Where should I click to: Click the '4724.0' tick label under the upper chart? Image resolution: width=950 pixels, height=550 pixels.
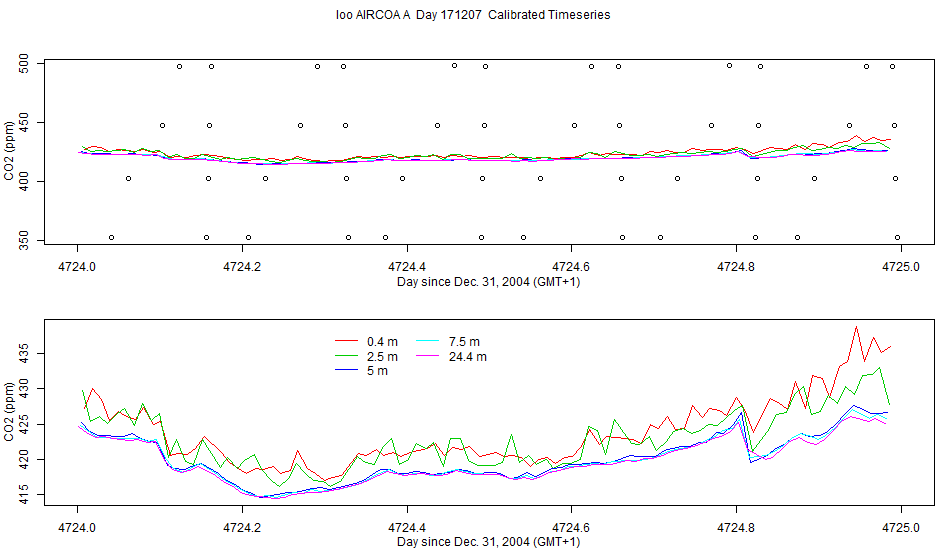point(77,267)
